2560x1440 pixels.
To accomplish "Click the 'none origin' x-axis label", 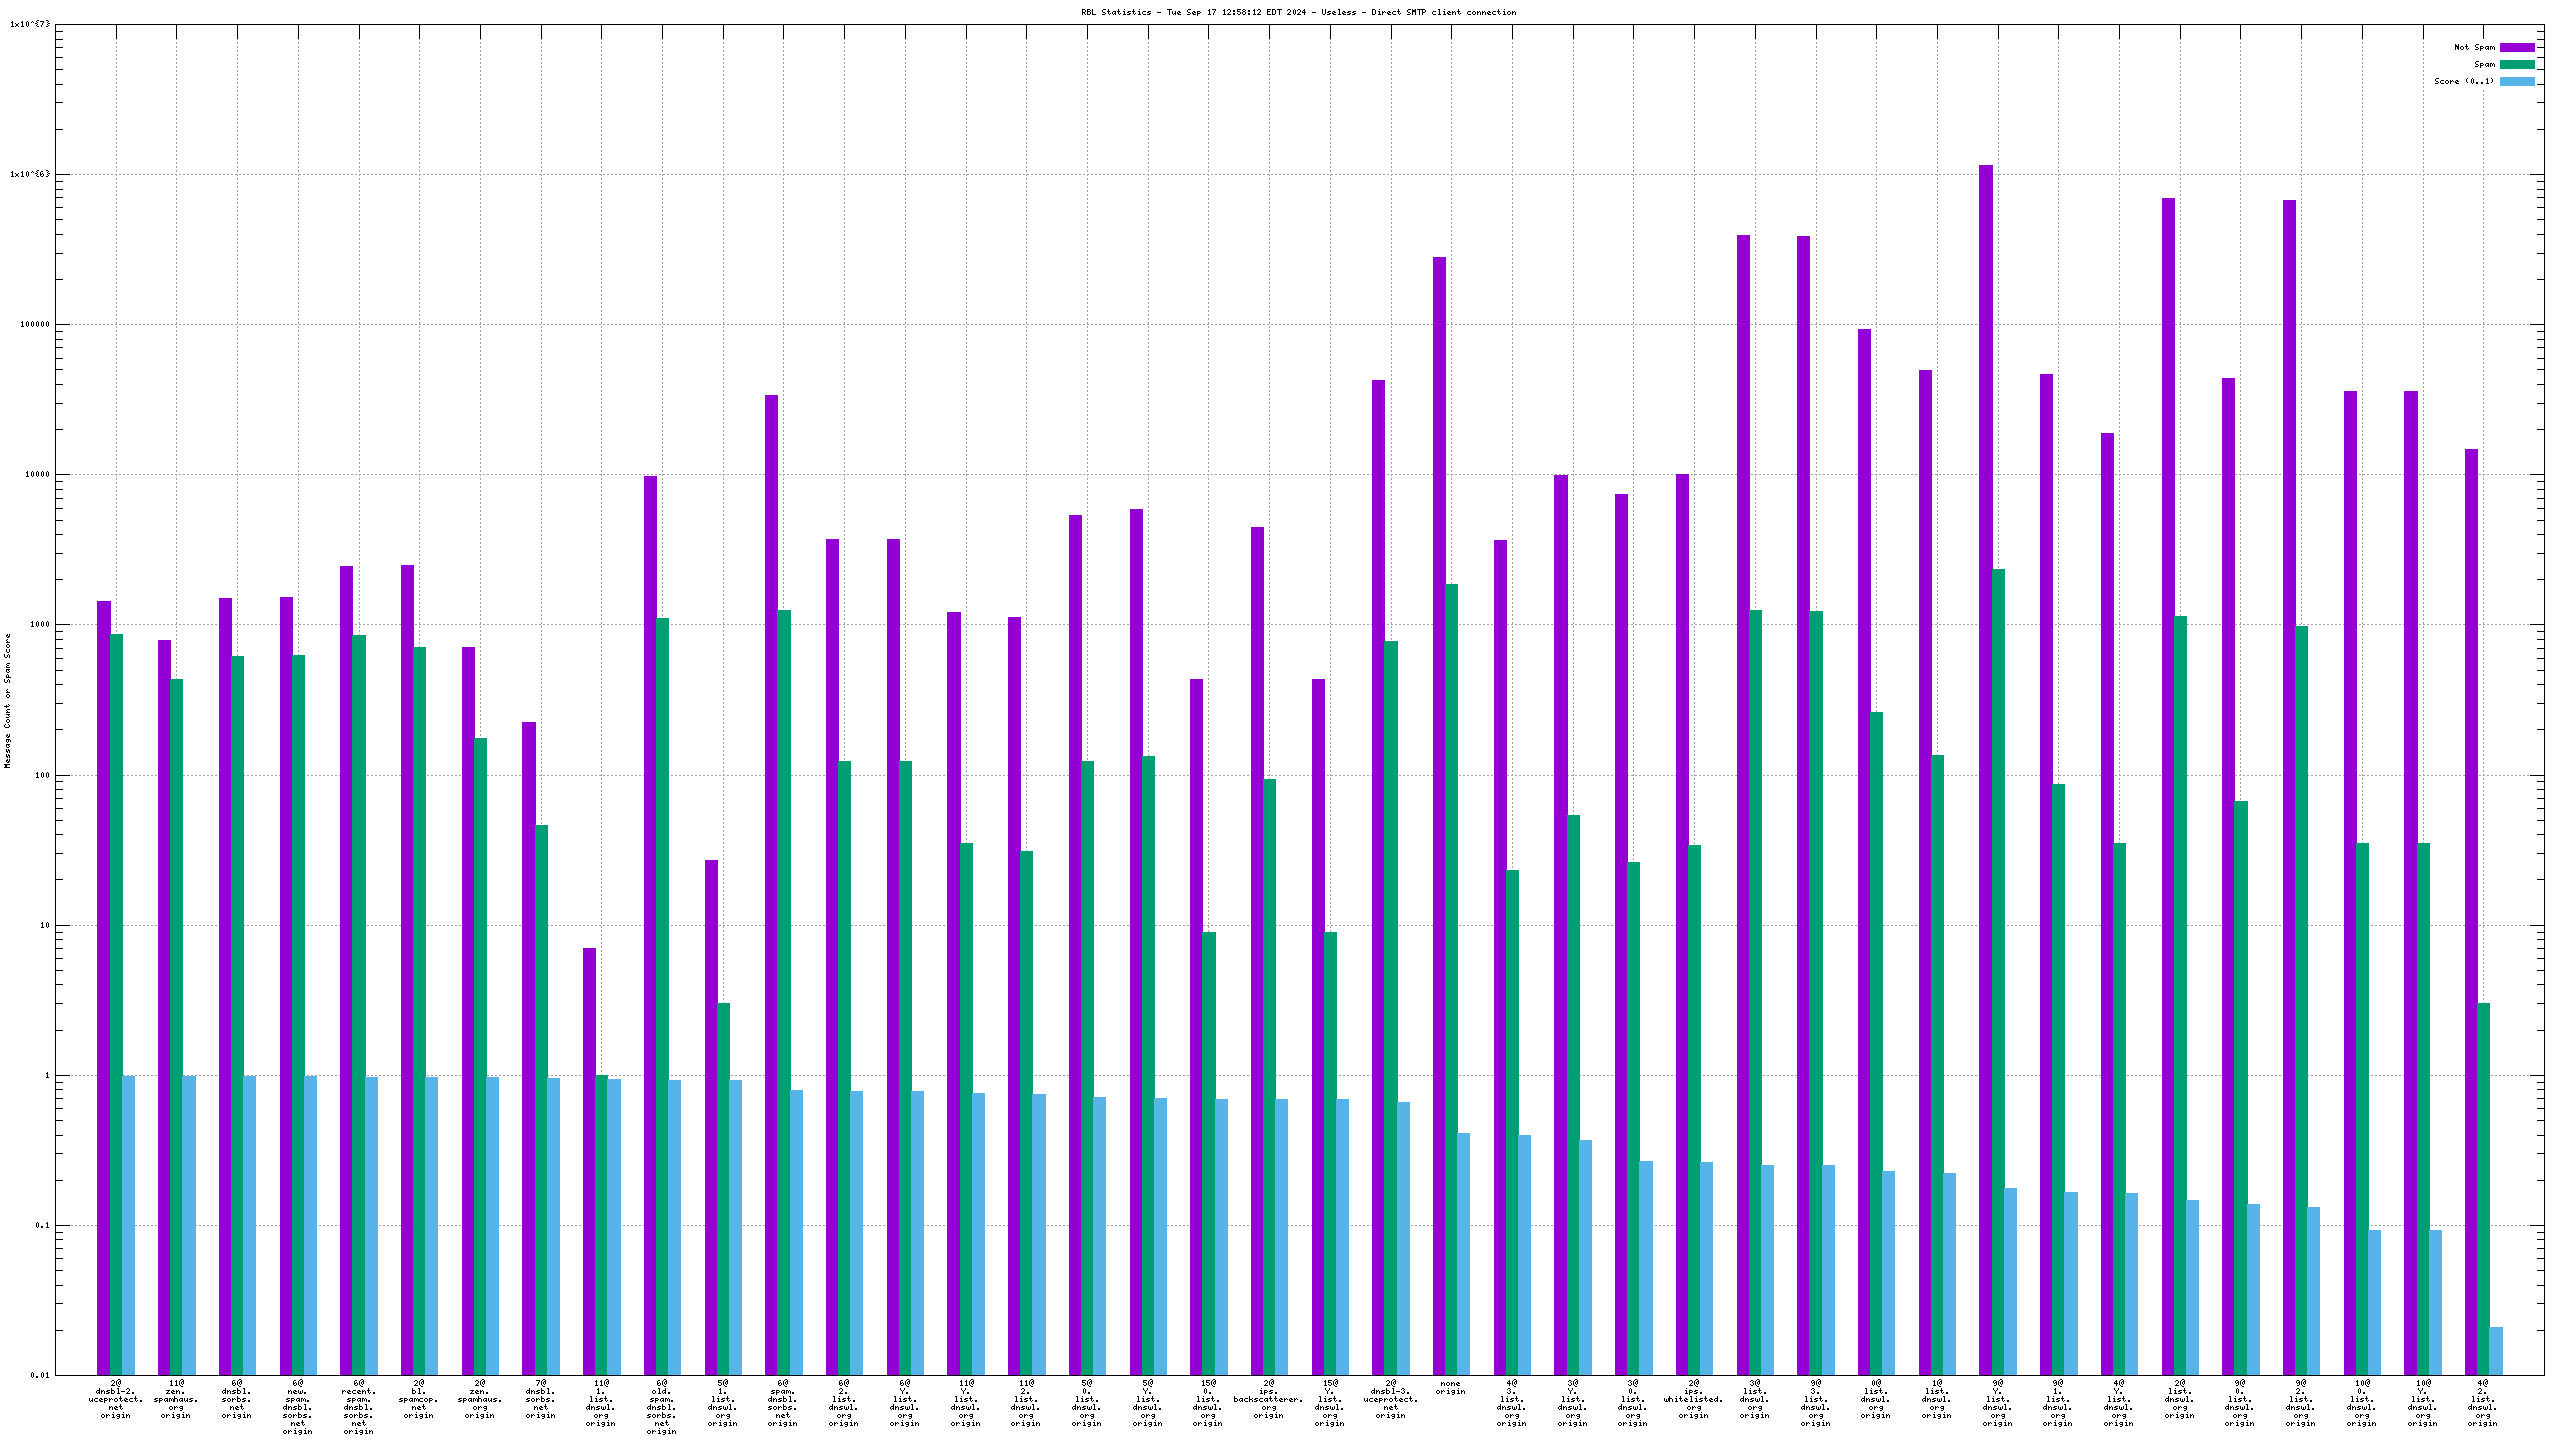I will point(1450,1388).
